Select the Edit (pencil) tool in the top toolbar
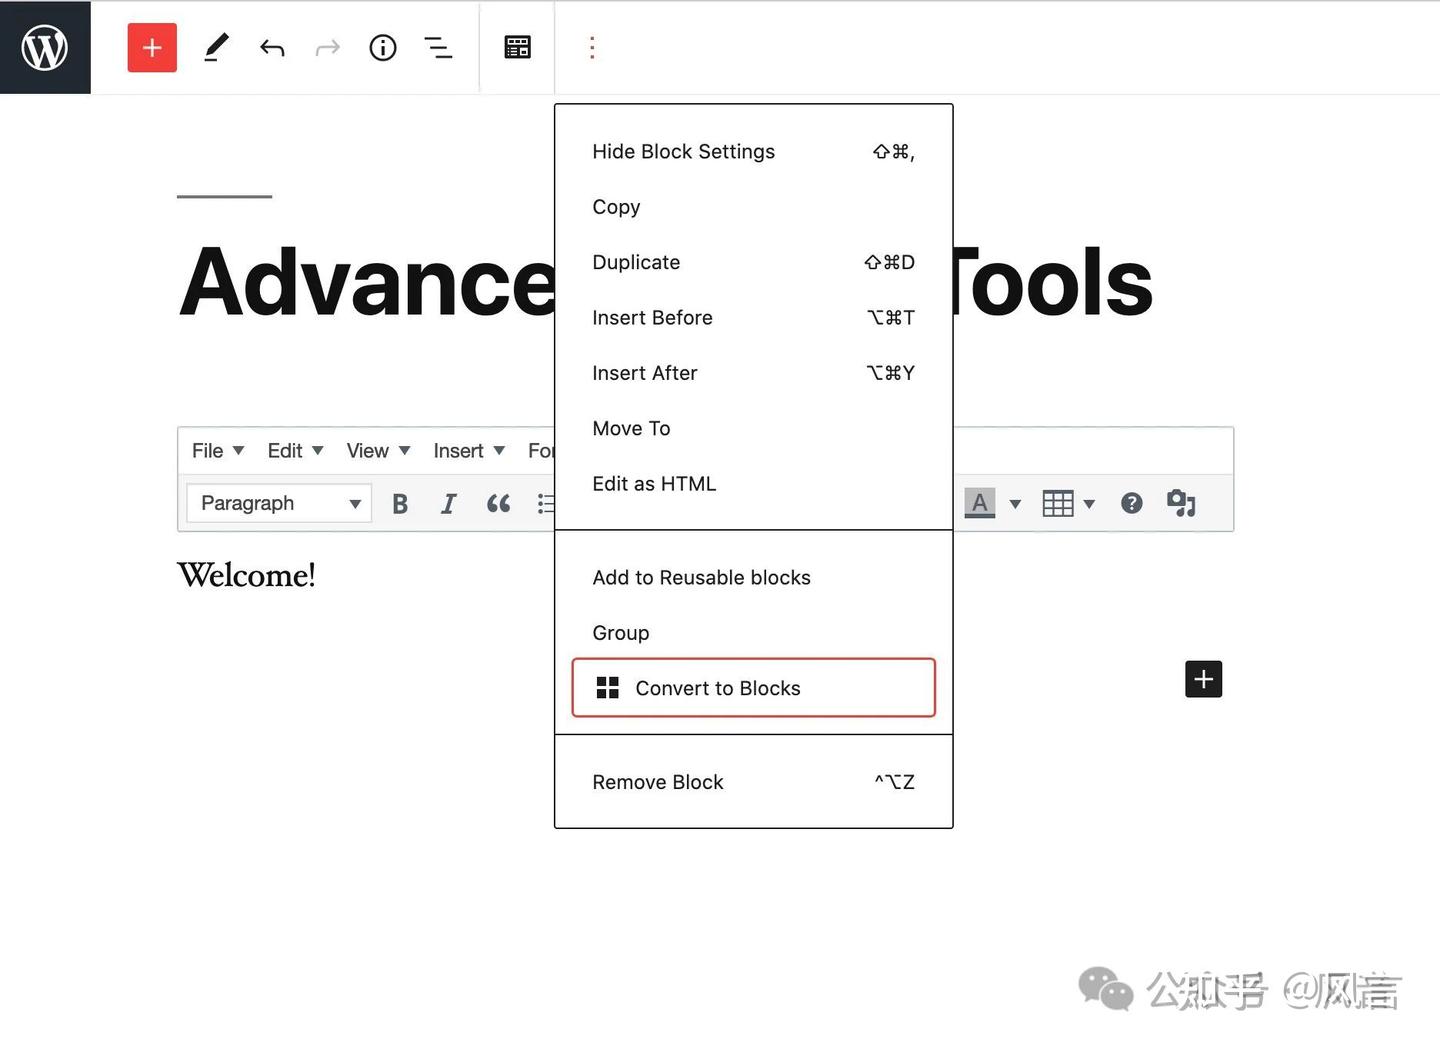 tap(216, 47)
